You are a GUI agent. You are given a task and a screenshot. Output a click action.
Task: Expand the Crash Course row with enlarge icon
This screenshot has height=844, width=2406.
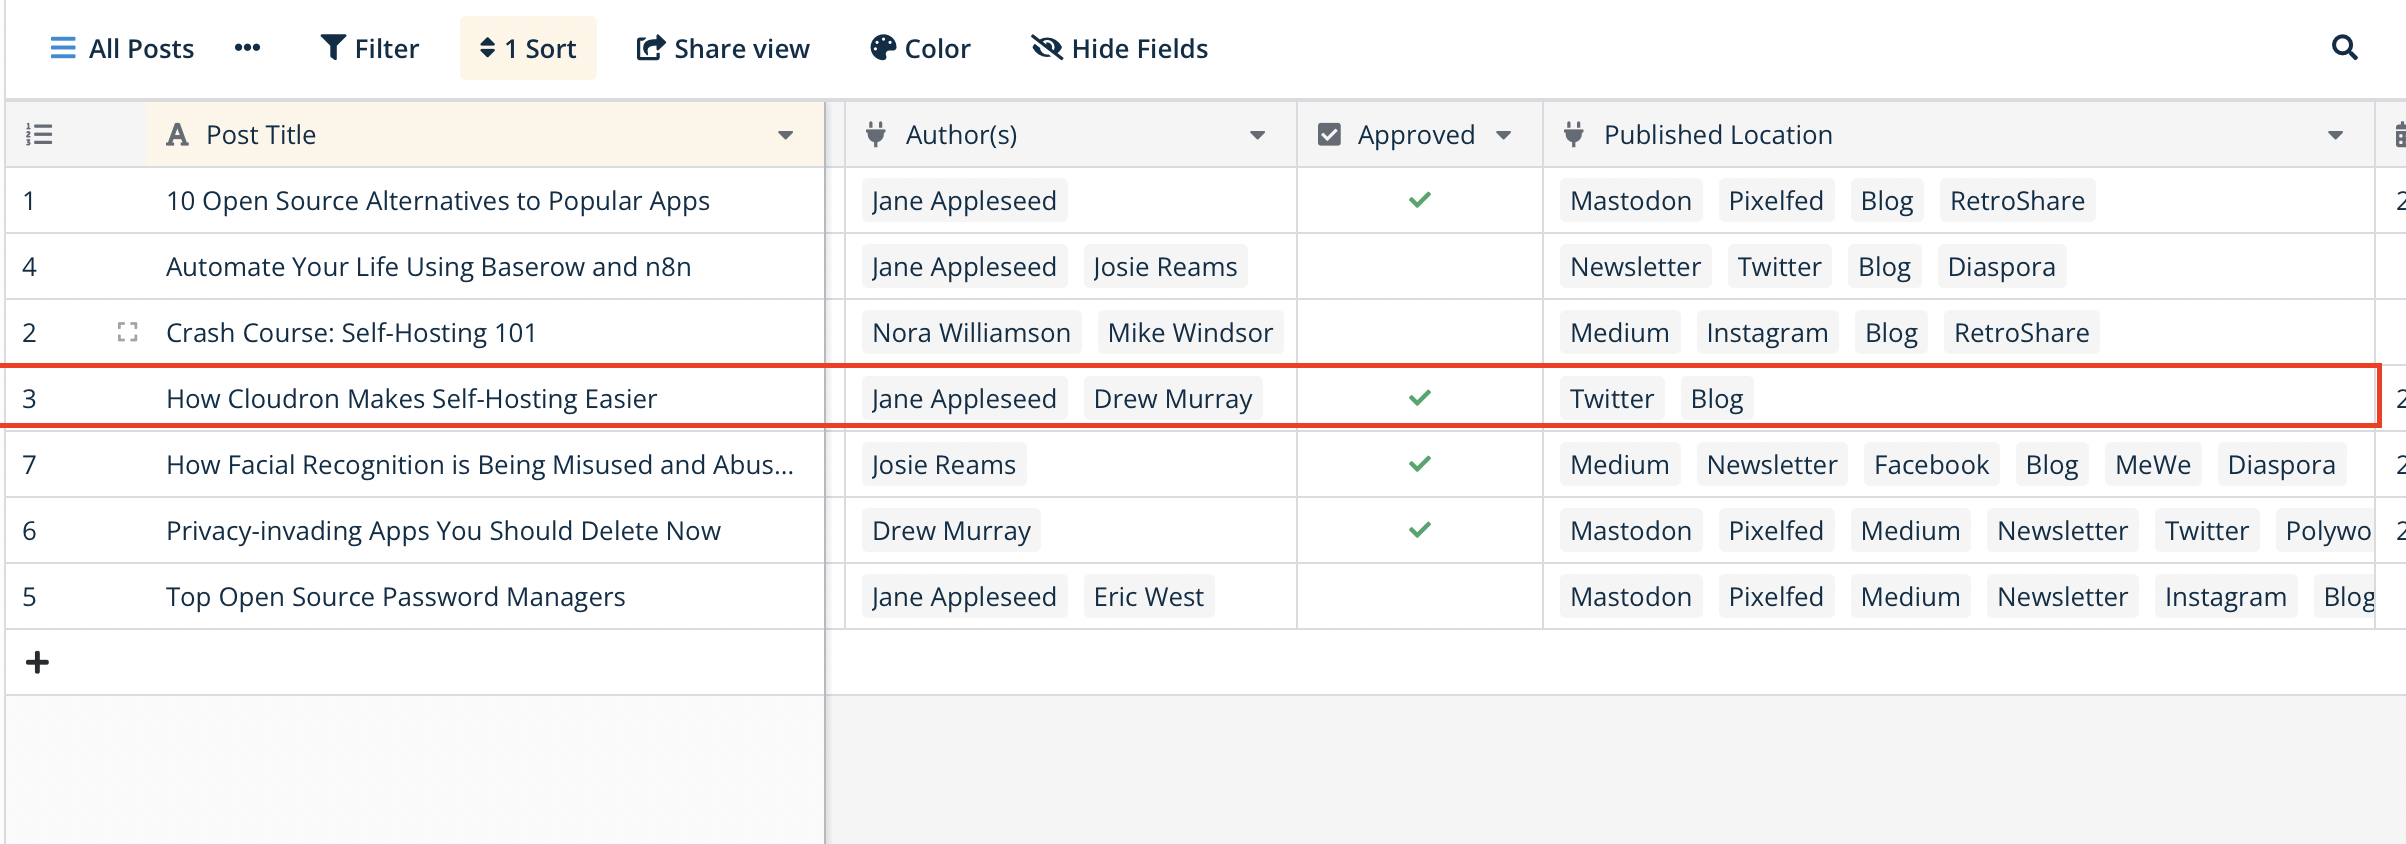(x=127, y=332)
